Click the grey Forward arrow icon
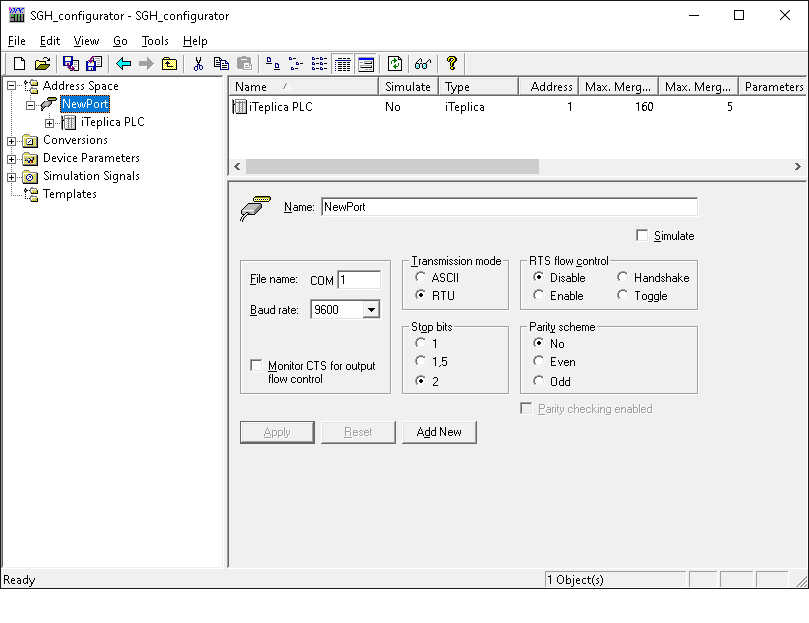This screenshot has width=809, height=623. [x=147, y=63]
